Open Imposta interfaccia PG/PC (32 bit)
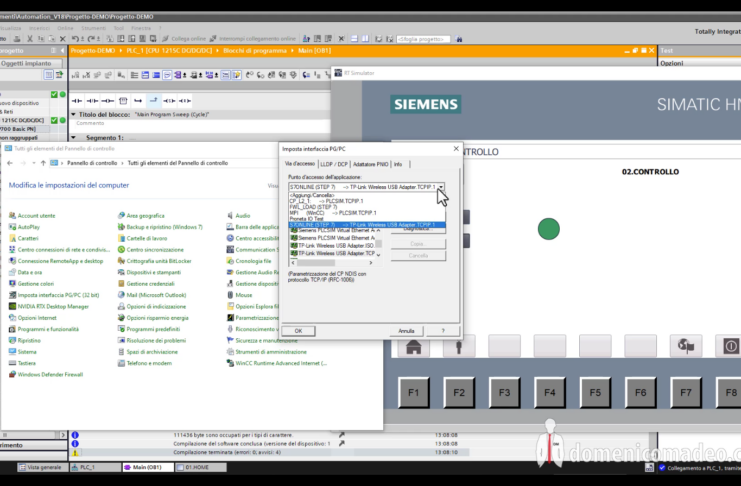This screenshot has height=486, width=741. pyautogui.click(x=54, y=295)
